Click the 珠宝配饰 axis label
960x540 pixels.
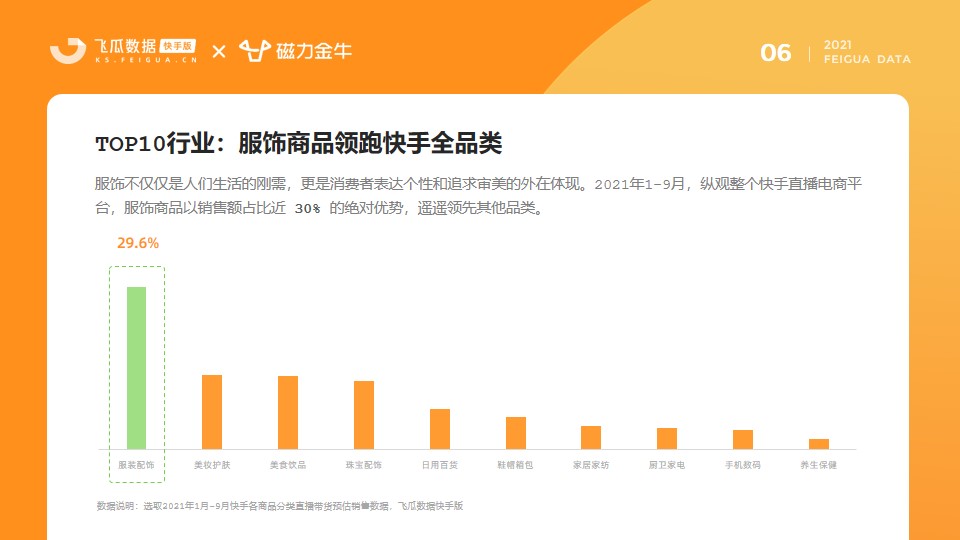(x=364, y=465)
